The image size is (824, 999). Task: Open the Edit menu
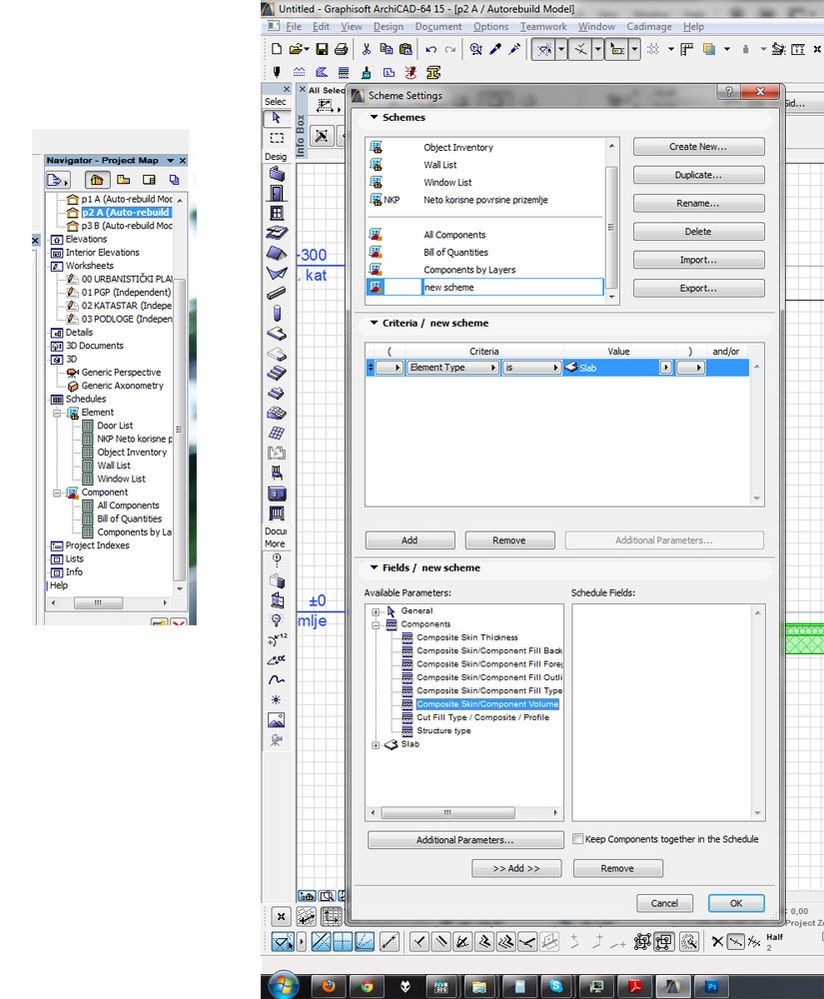click(x=321, y=27)
